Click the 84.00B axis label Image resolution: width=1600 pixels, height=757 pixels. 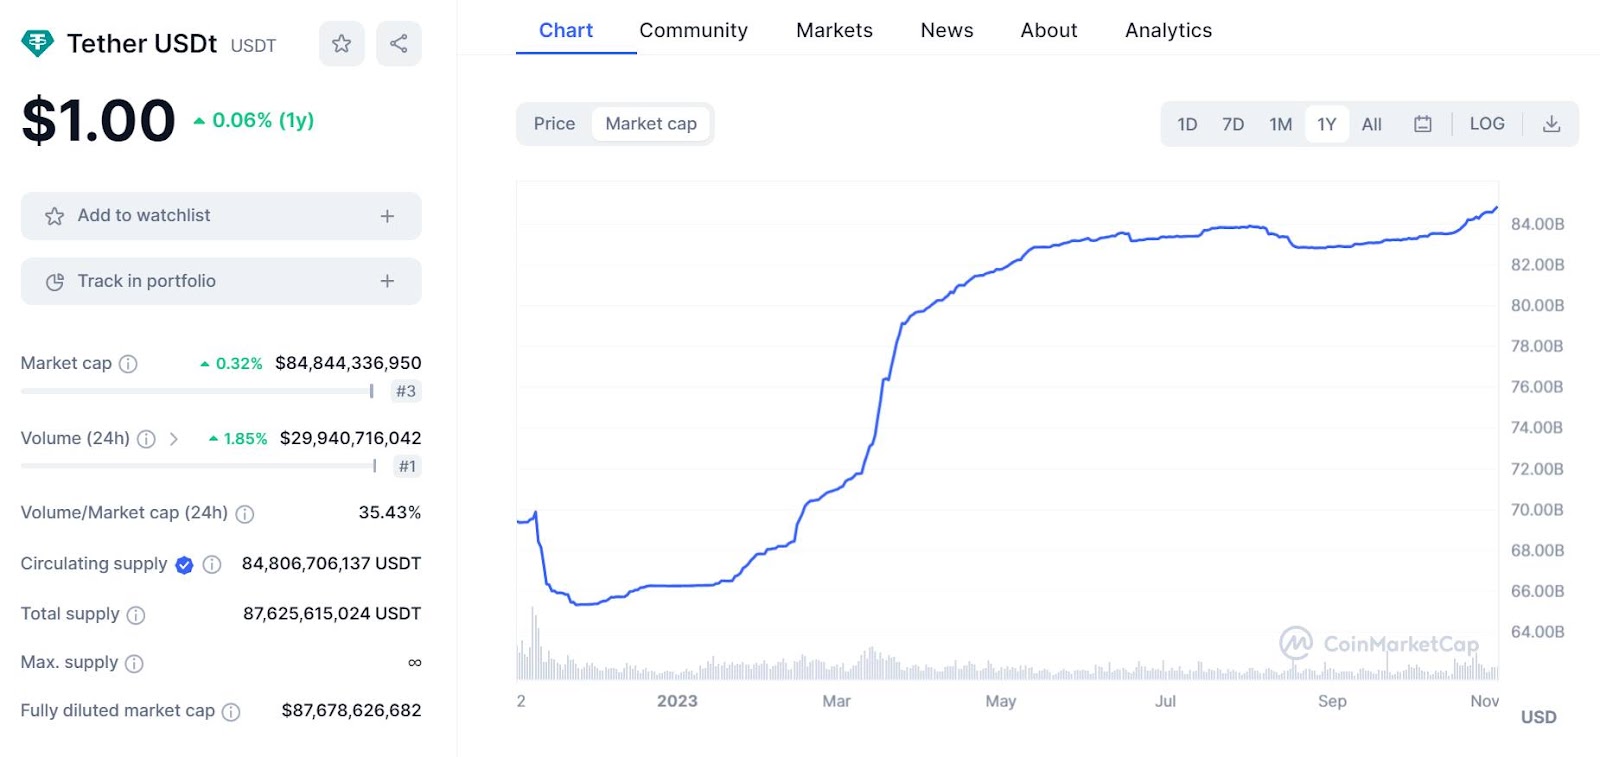pos(1537,224)
